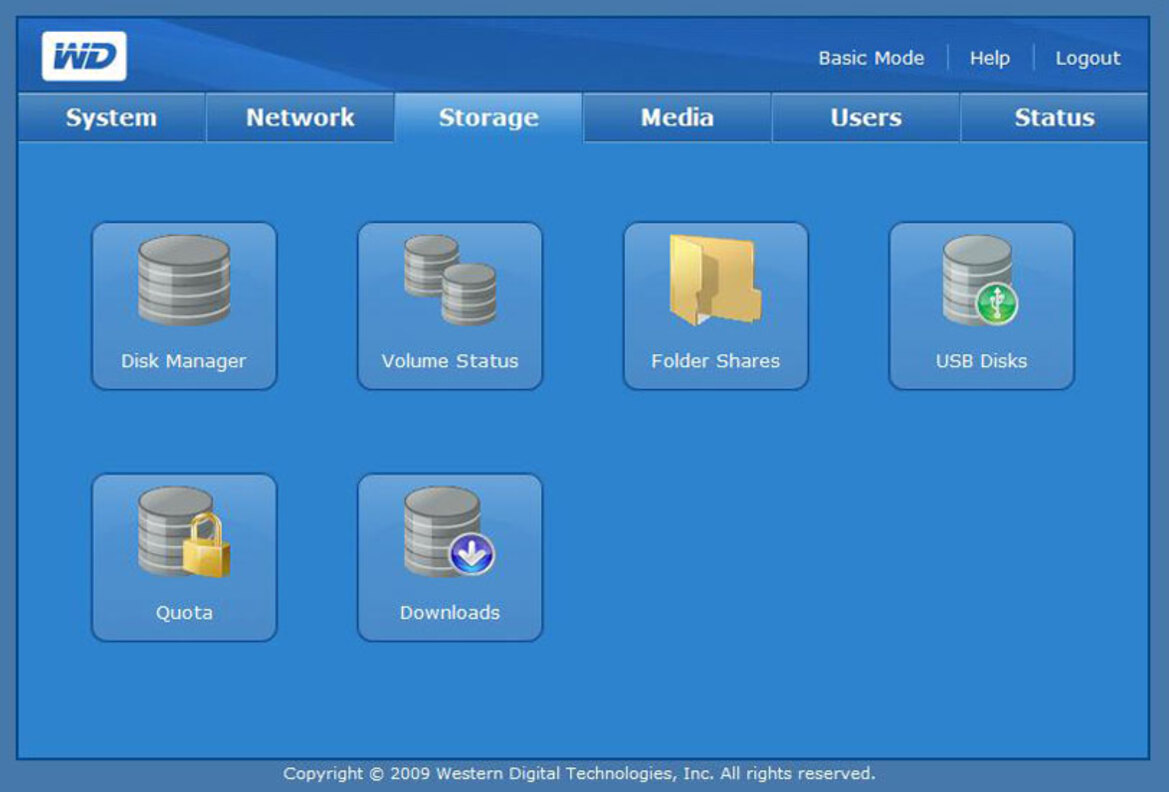Open Help
Screen dimensions: 1169x792
point(989,58)
